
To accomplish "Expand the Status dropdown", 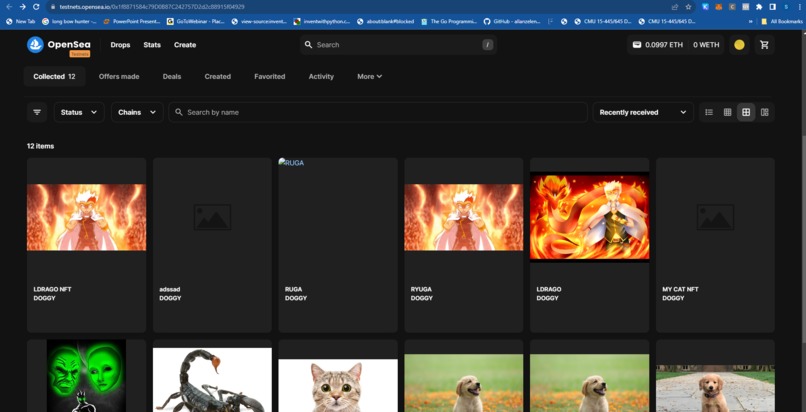I will pos(79,112).
